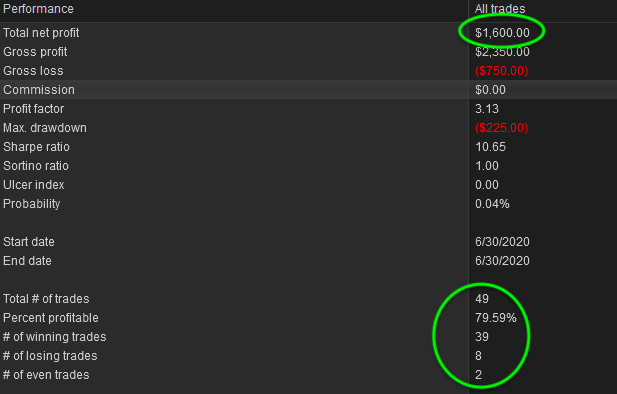Select the $0.00 commission value
This screenshot has height=394, width=617.
(x=490, y=90)
